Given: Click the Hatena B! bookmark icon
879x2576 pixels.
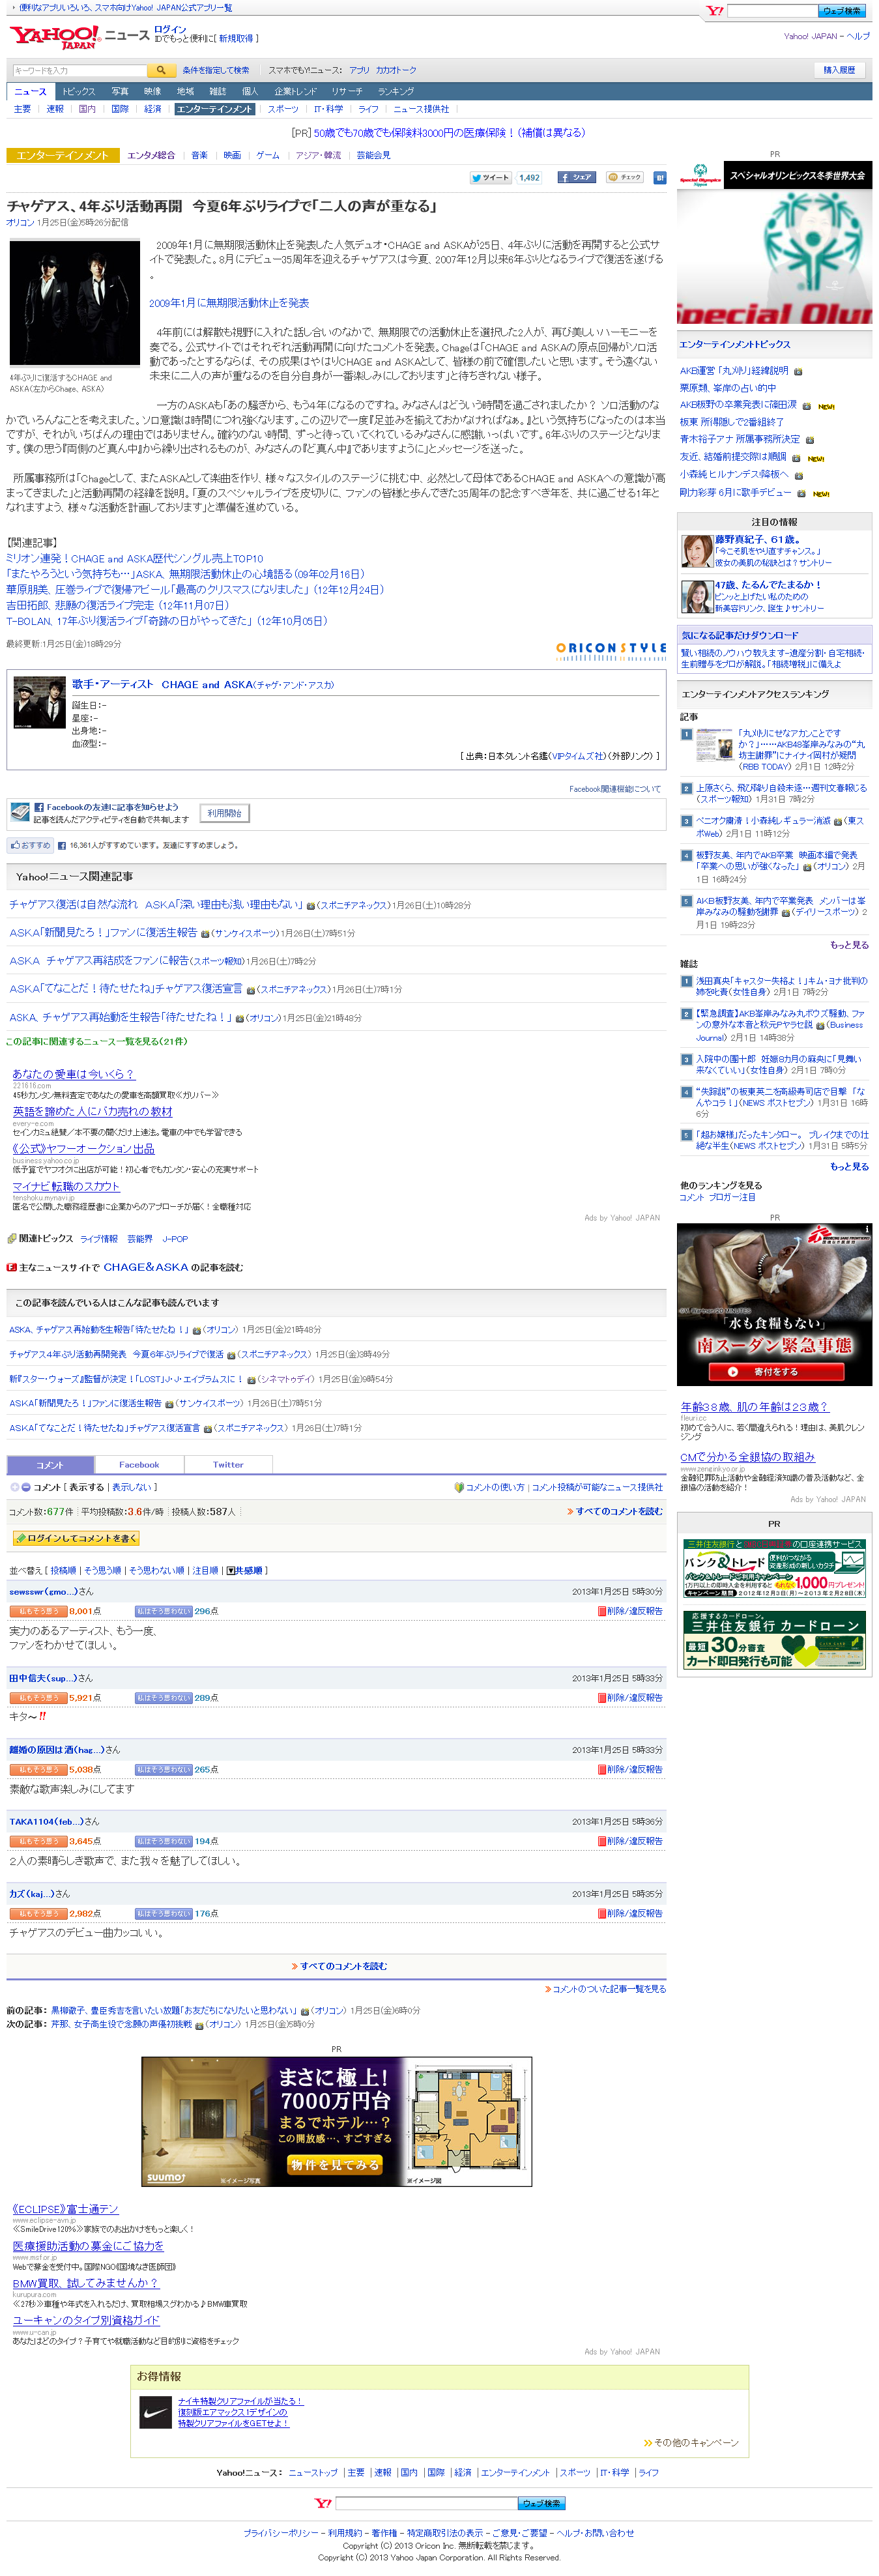Looking at the screenshot, I should point(659,177).
